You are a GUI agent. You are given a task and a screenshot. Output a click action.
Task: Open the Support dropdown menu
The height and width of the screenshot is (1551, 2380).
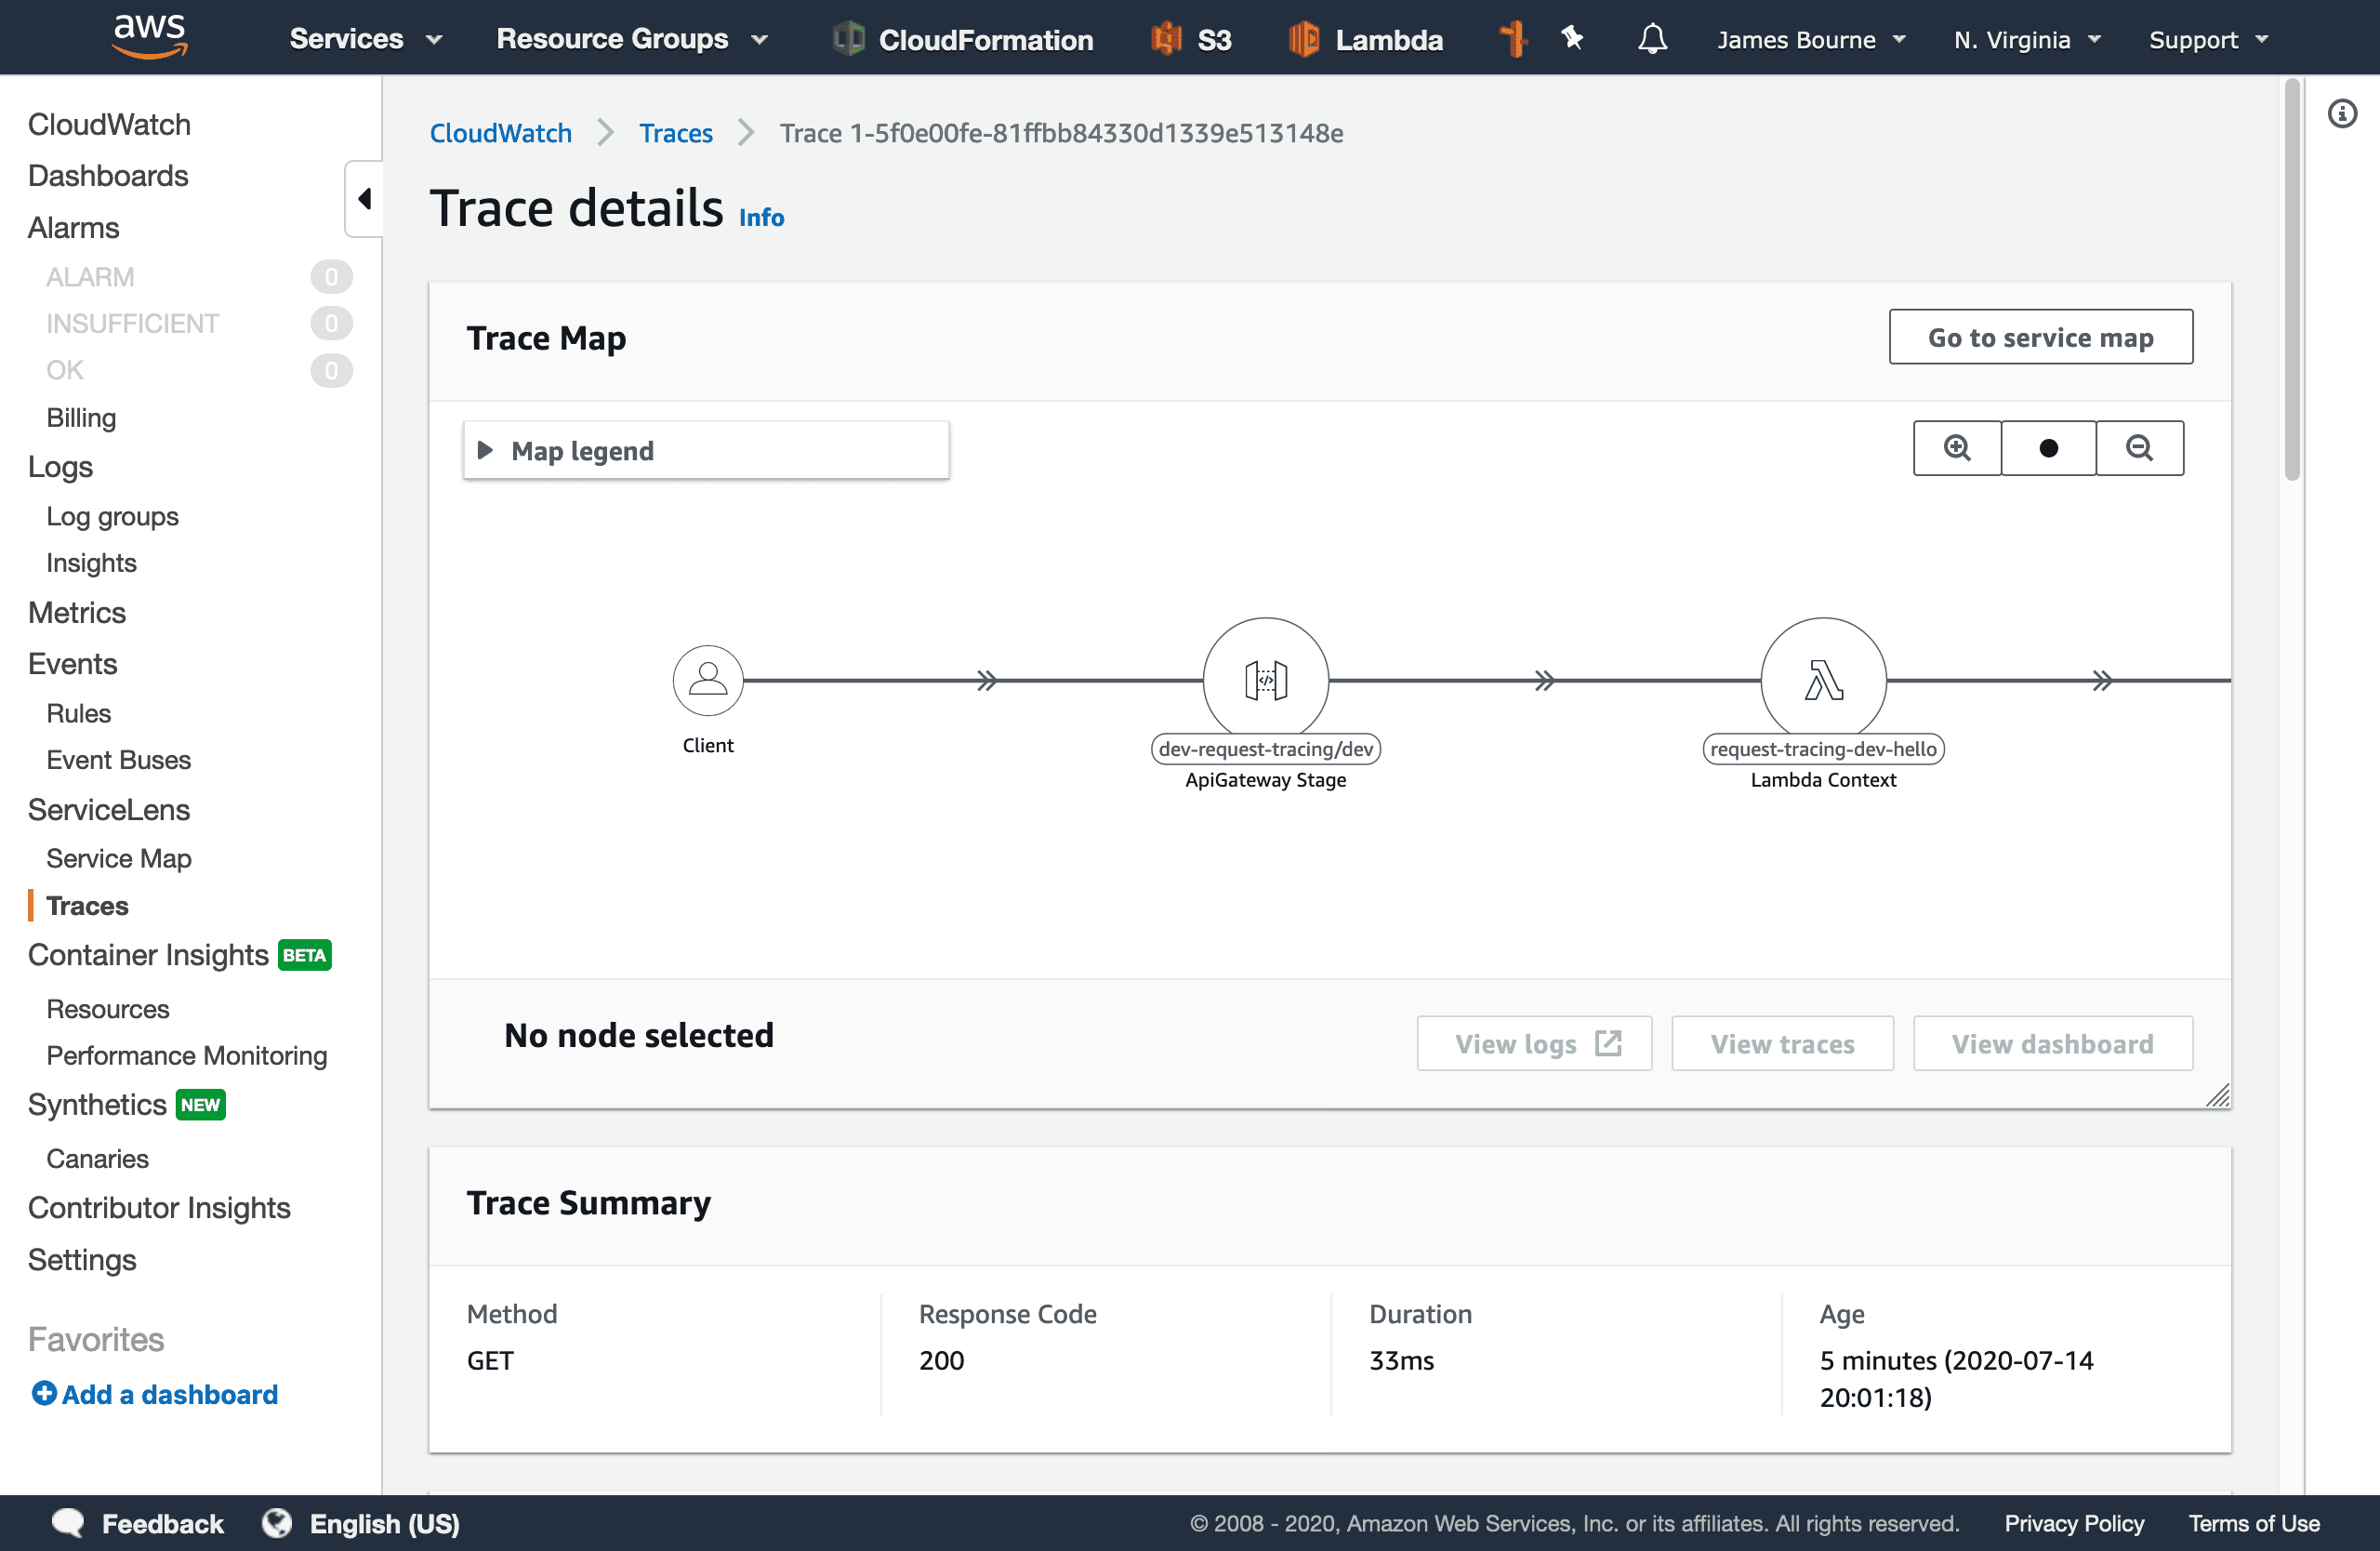click(x=2209, y=39)
